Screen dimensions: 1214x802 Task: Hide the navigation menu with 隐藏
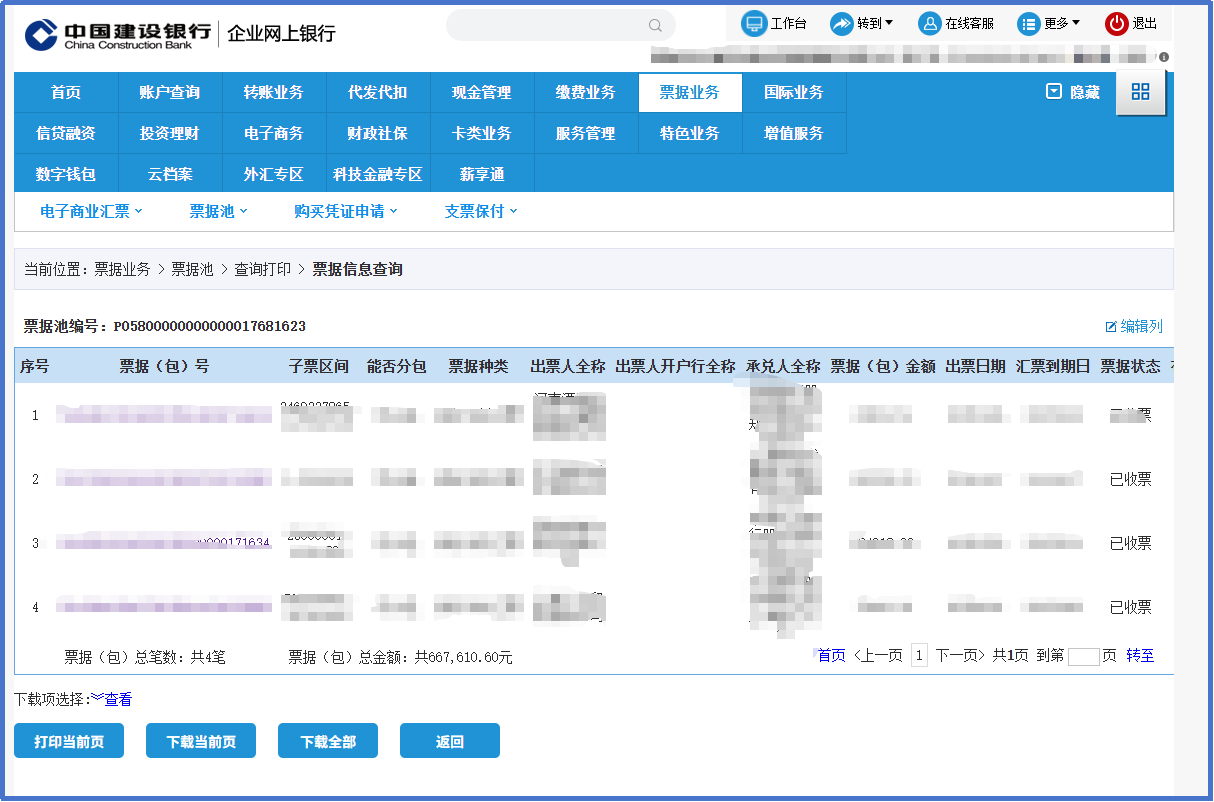1073,92
